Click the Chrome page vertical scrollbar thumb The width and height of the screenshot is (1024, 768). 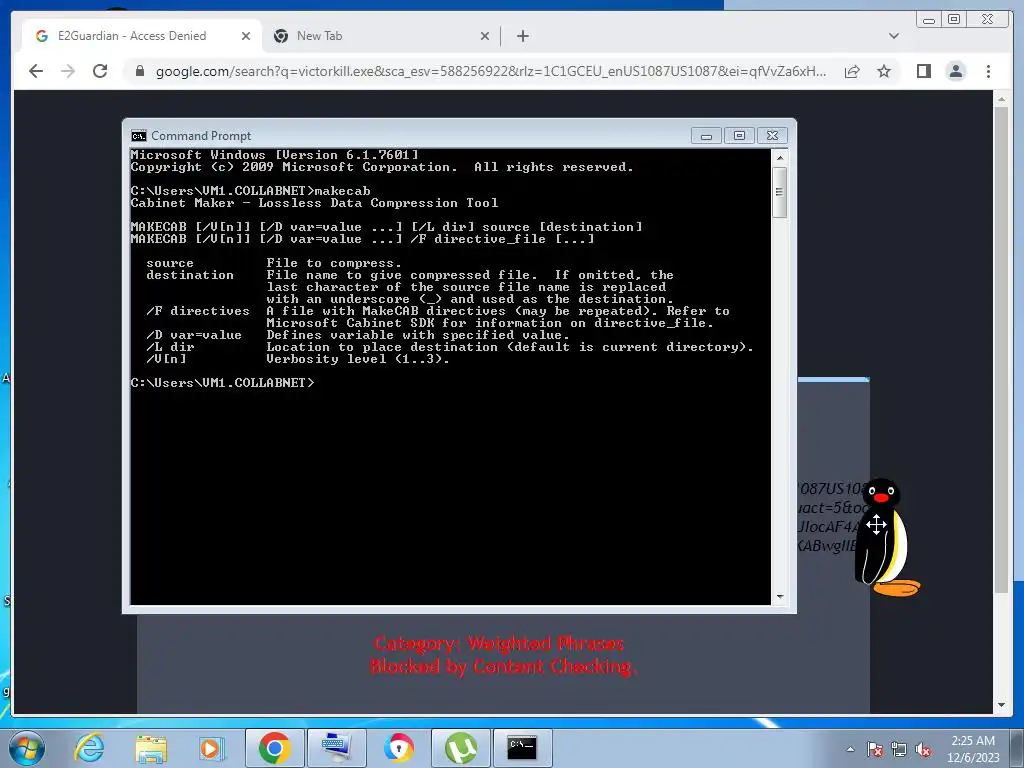(1002, 349)
